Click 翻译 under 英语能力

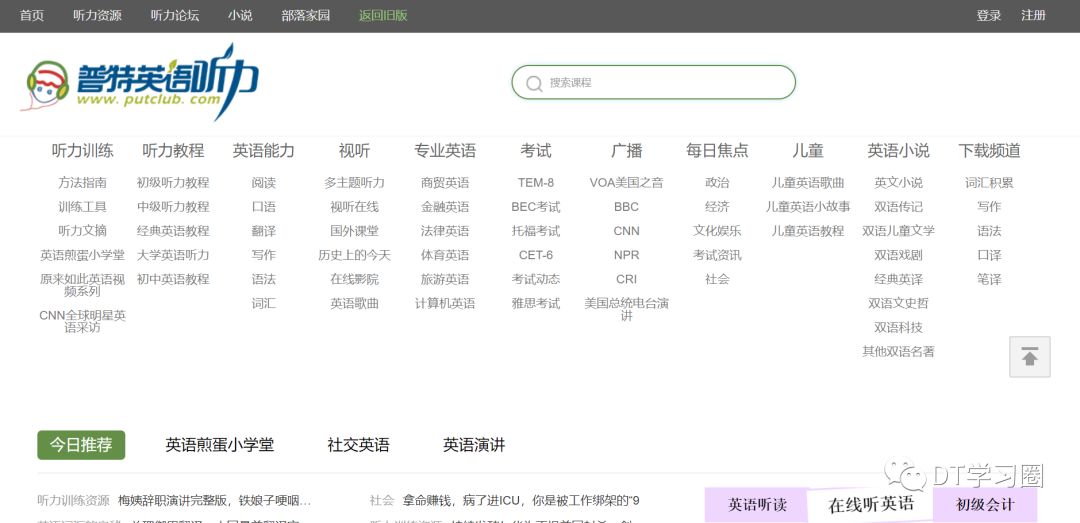coord(263,231)
